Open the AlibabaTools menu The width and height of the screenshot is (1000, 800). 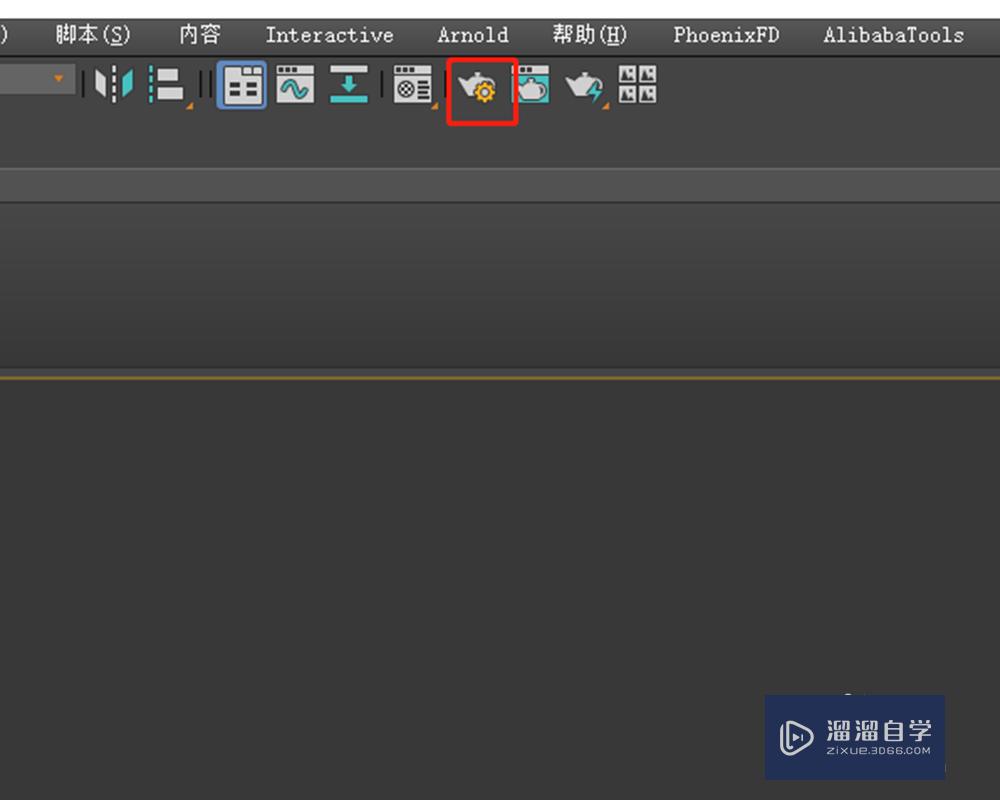(893, 35)
